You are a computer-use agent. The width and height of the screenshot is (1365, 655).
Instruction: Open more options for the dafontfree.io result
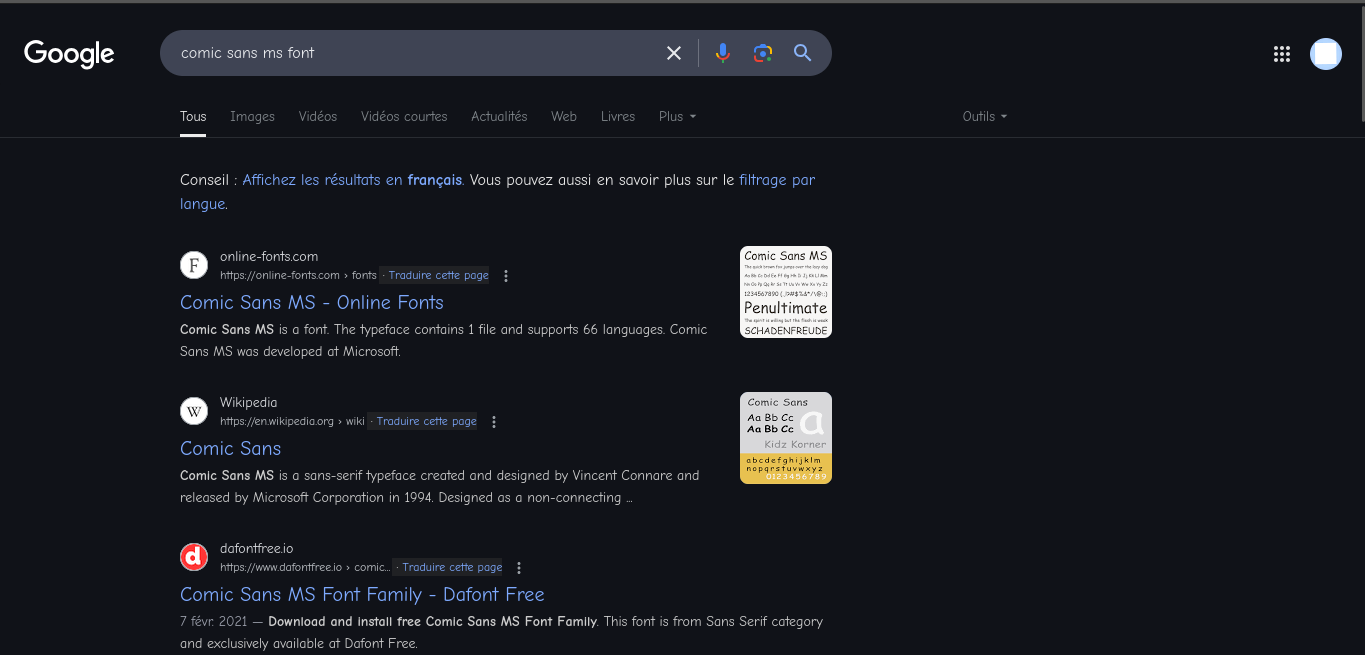(x=519, y=568)
